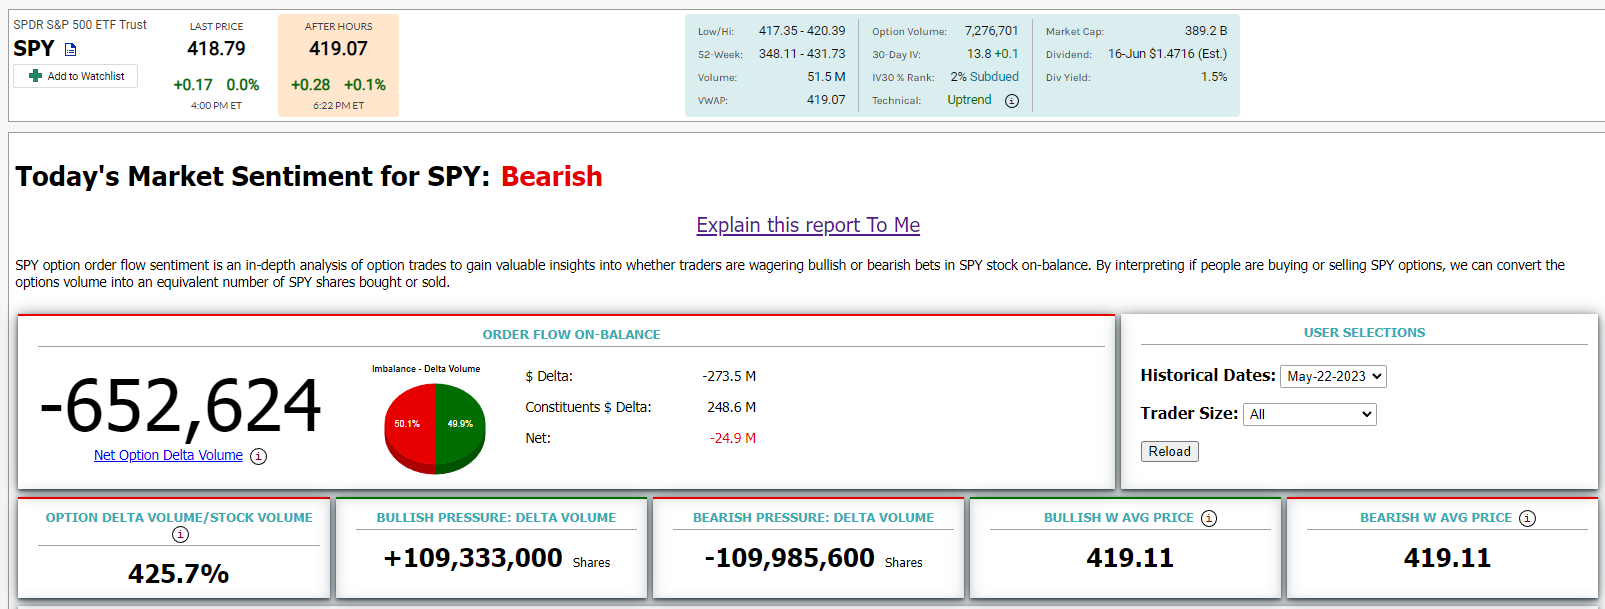
Task: Show info for Technical Uptrend indicator
Action: pos(1012,101)
